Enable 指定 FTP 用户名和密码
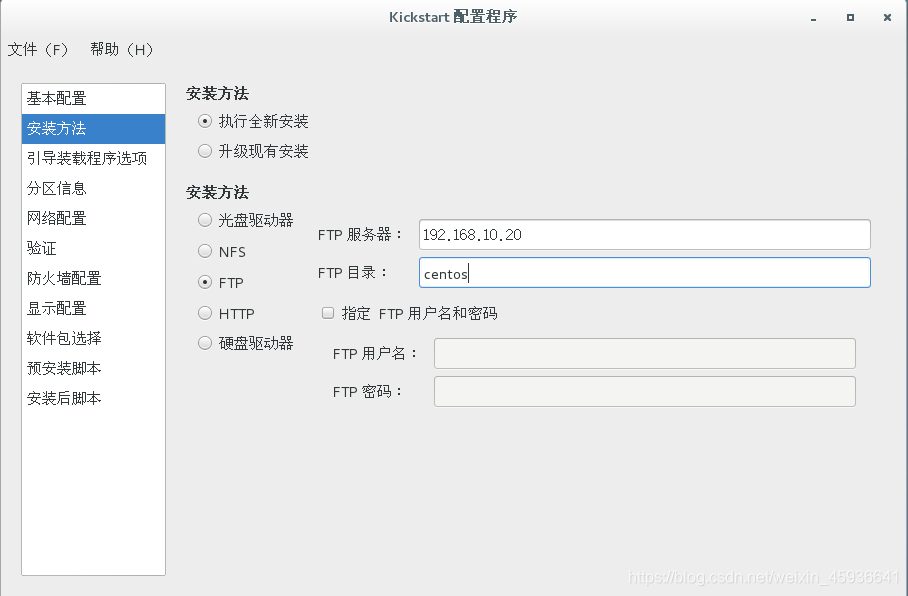The height and width of the screenshot is (596, 908). 327,313
